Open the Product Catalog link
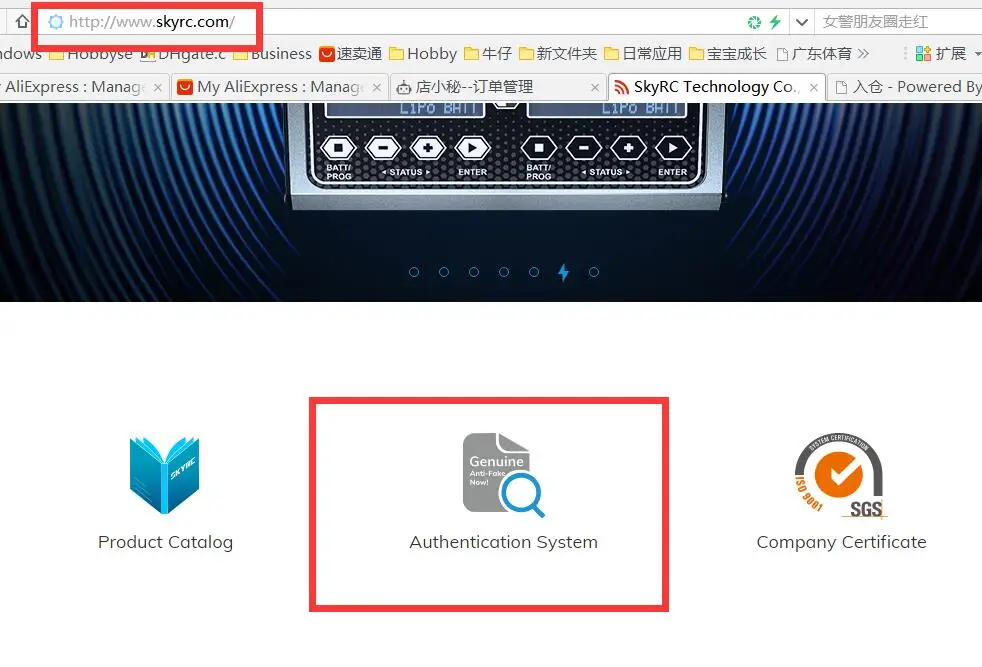Image resolution: width=982 pixels, height=667 pixels. tap(165, 542)
